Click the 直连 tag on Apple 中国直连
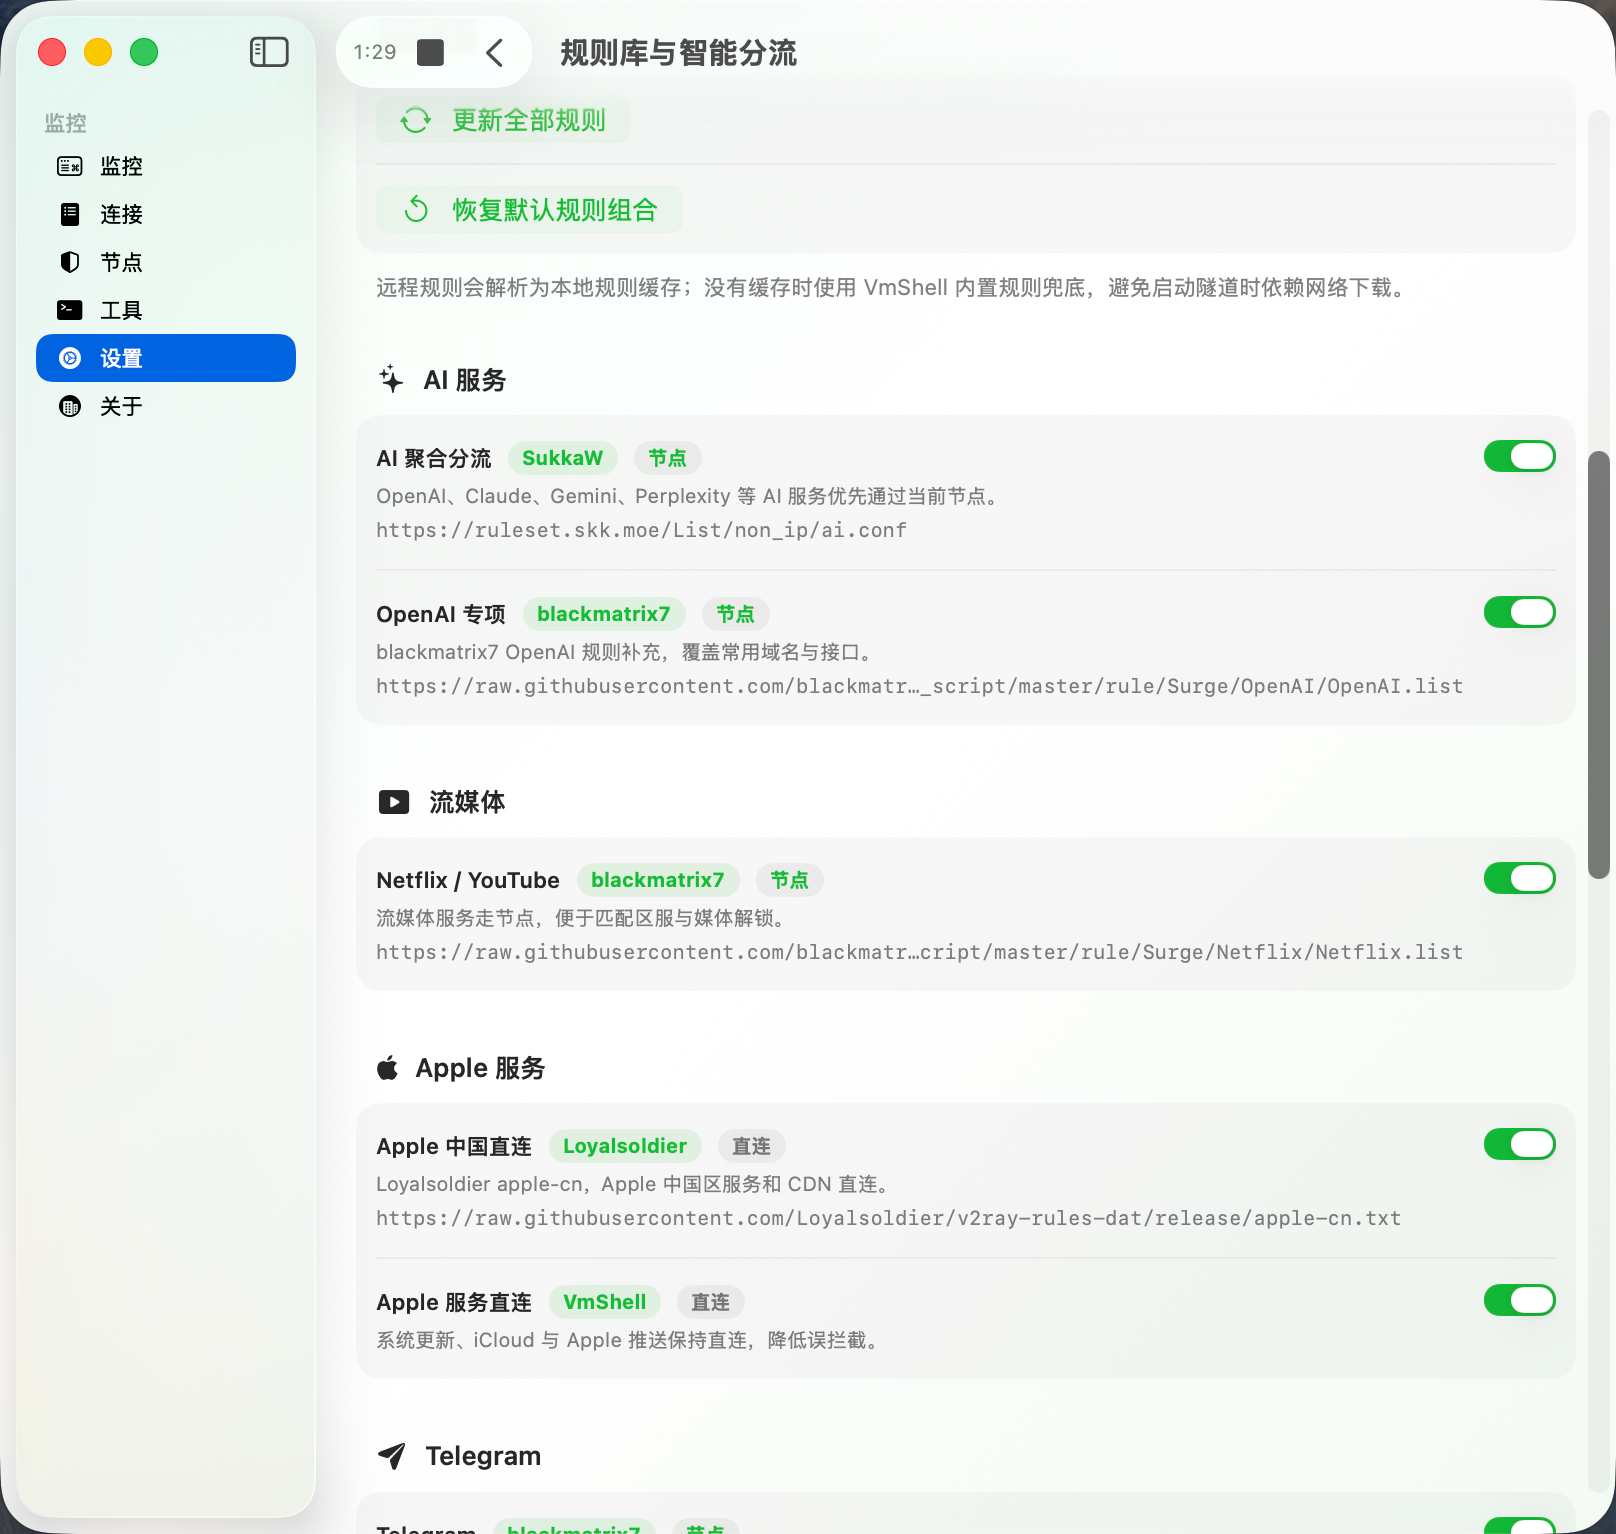The image size is (1616, 1534). [x=752, y=1146]
